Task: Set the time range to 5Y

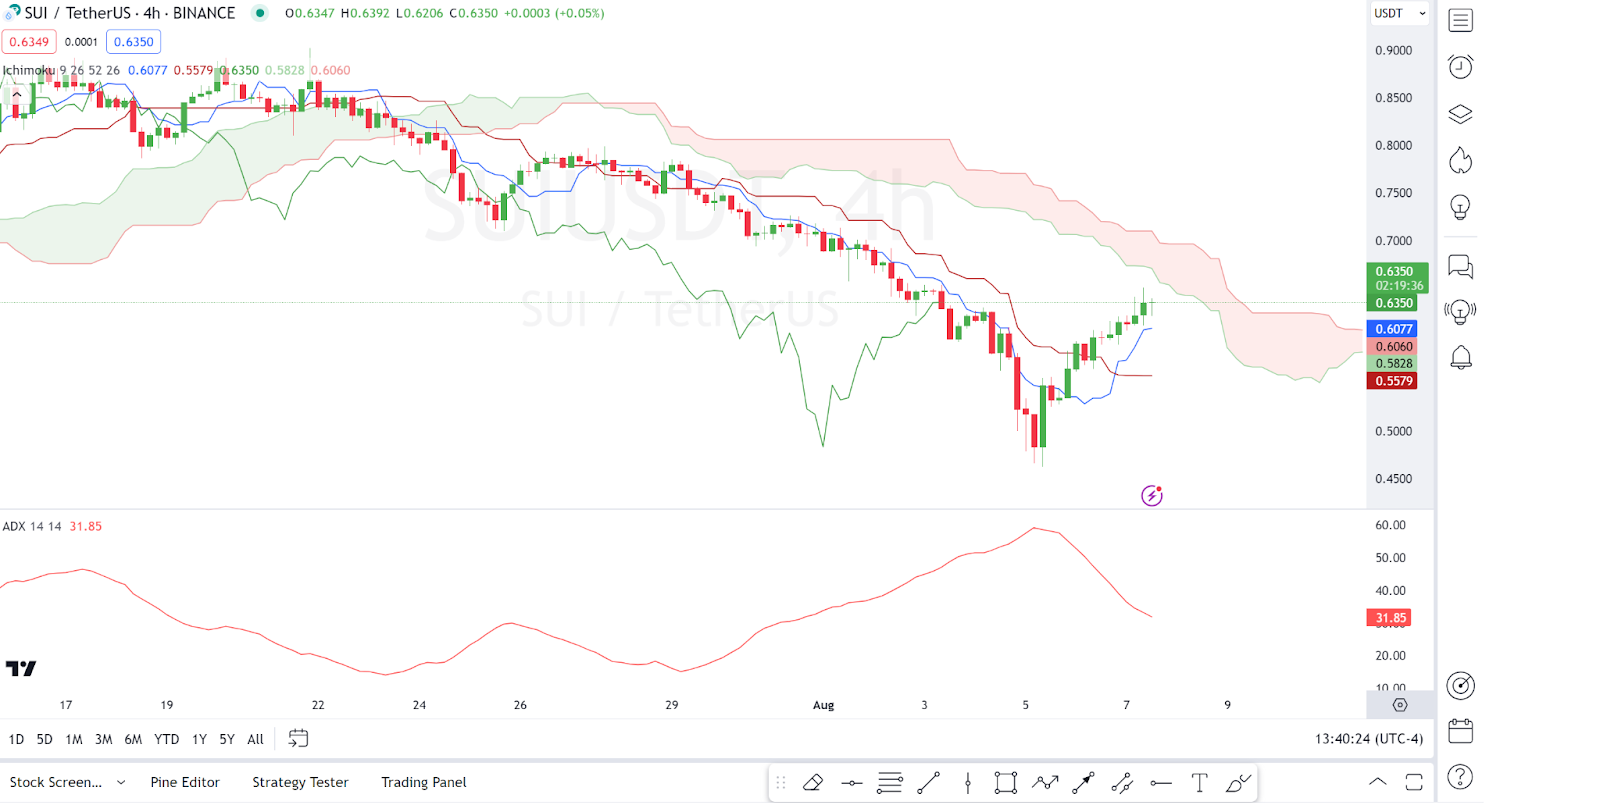Action: pyautogui.click(x=227, y=739)
